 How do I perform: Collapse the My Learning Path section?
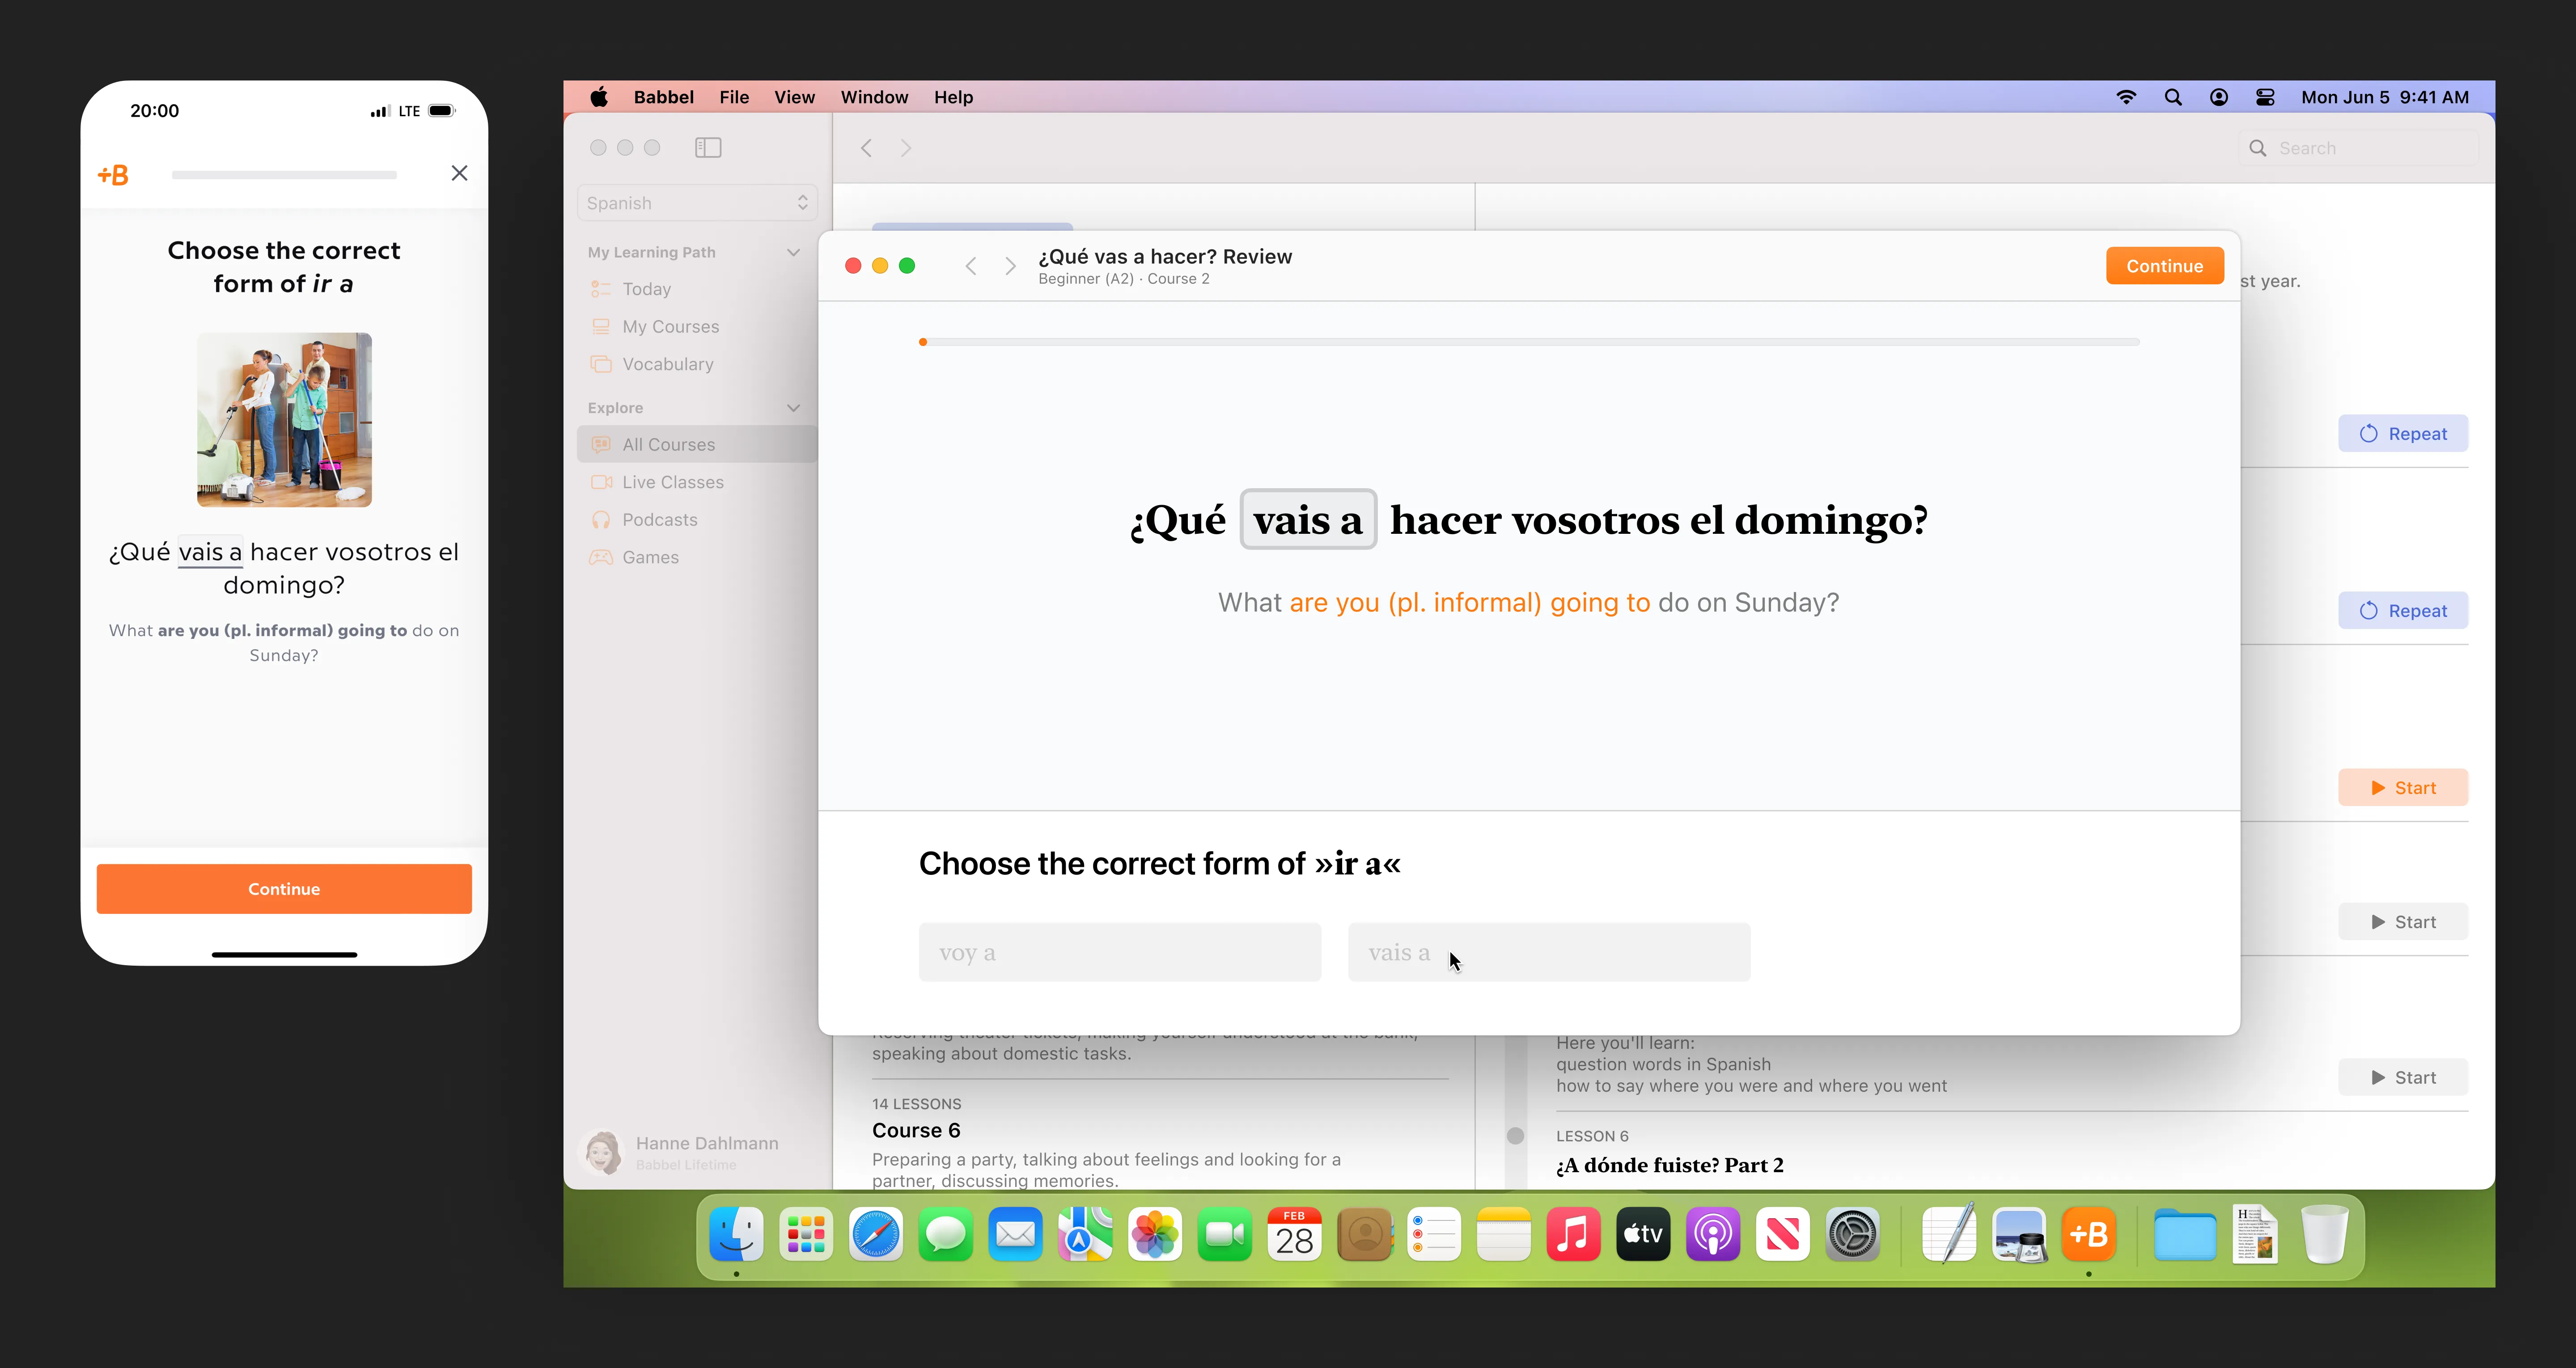coord(793,252)
